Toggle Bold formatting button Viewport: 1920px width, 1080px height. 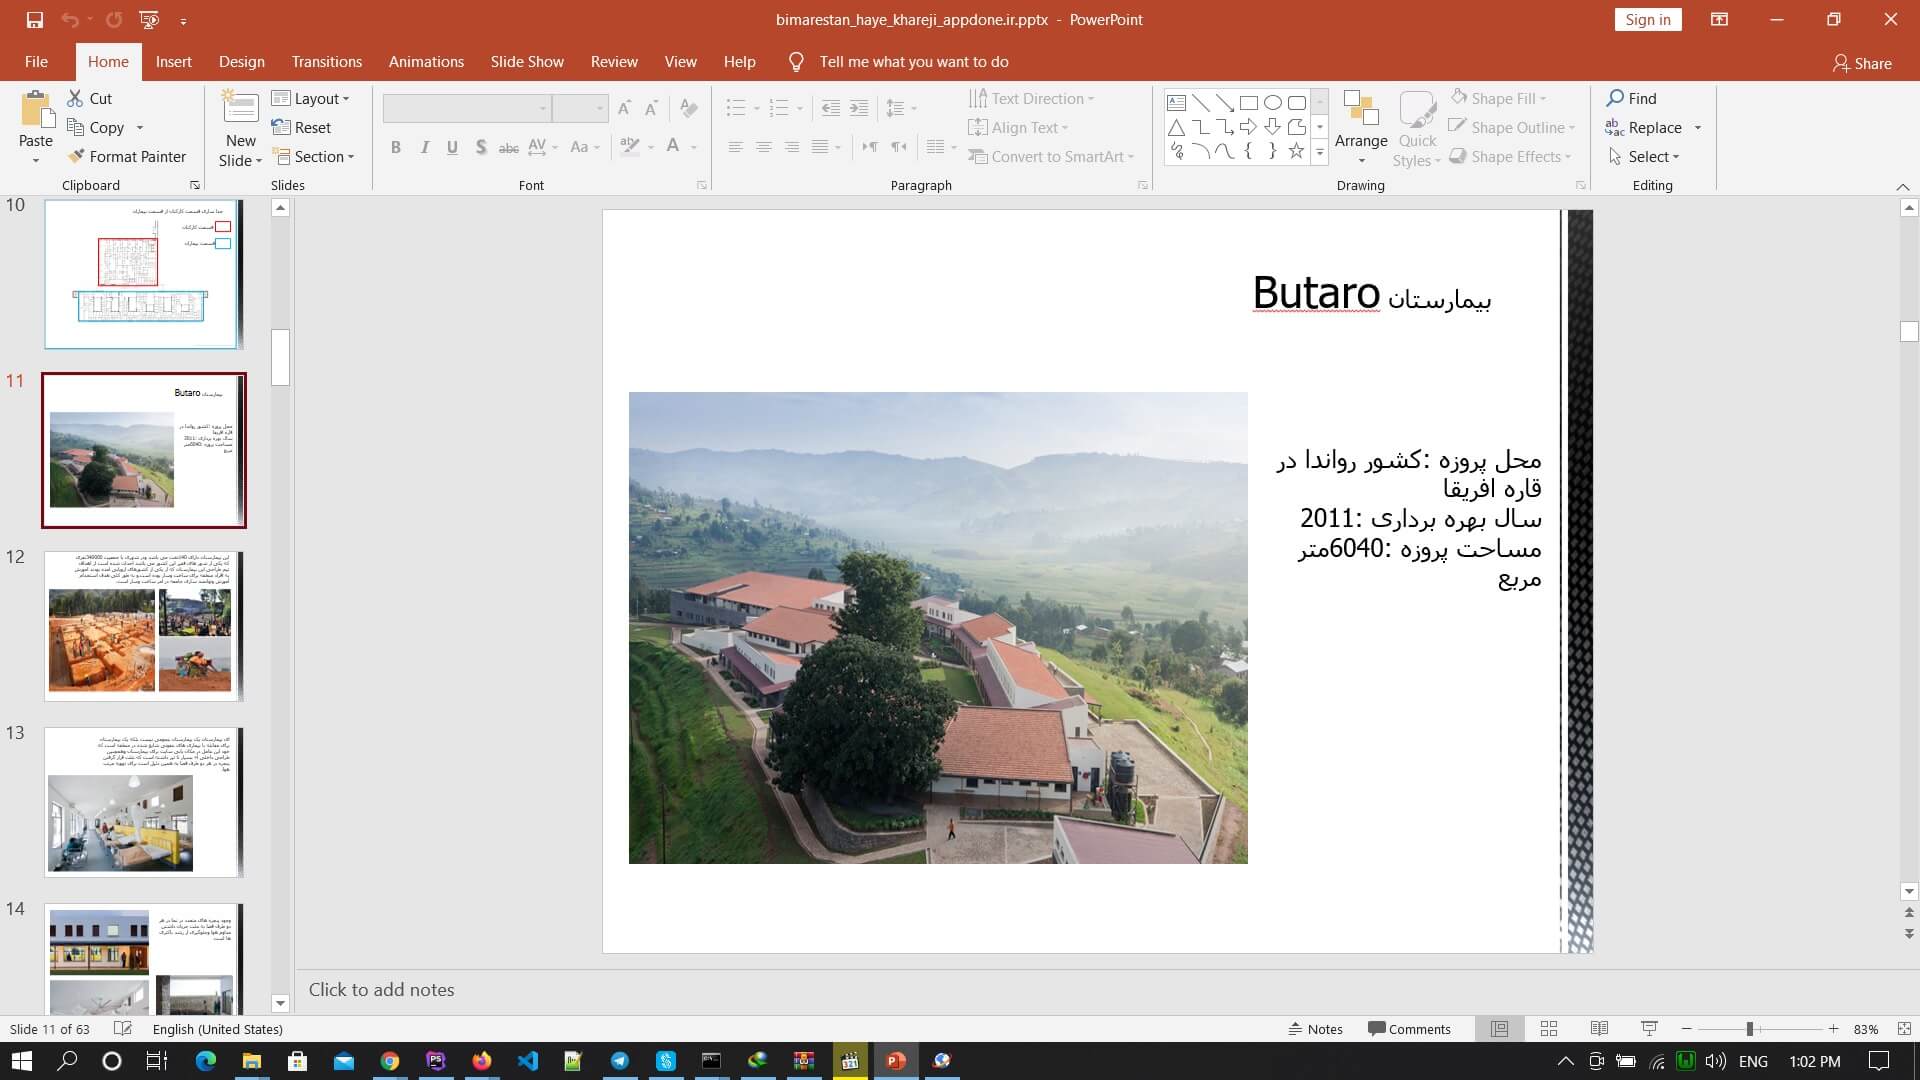[x=396, y=147]
